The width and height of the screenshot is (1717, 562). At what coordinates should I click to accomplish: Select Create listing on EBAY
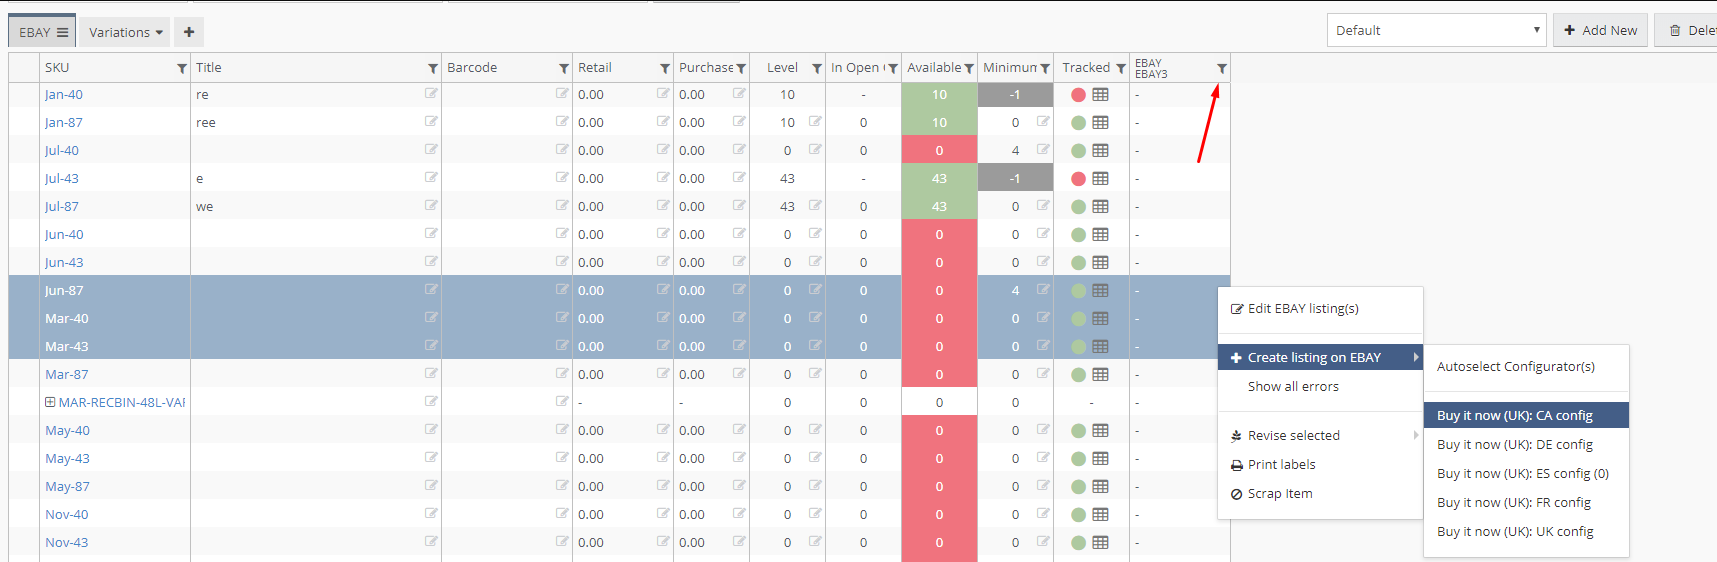pyautogui.click(x=1320, y=357)
